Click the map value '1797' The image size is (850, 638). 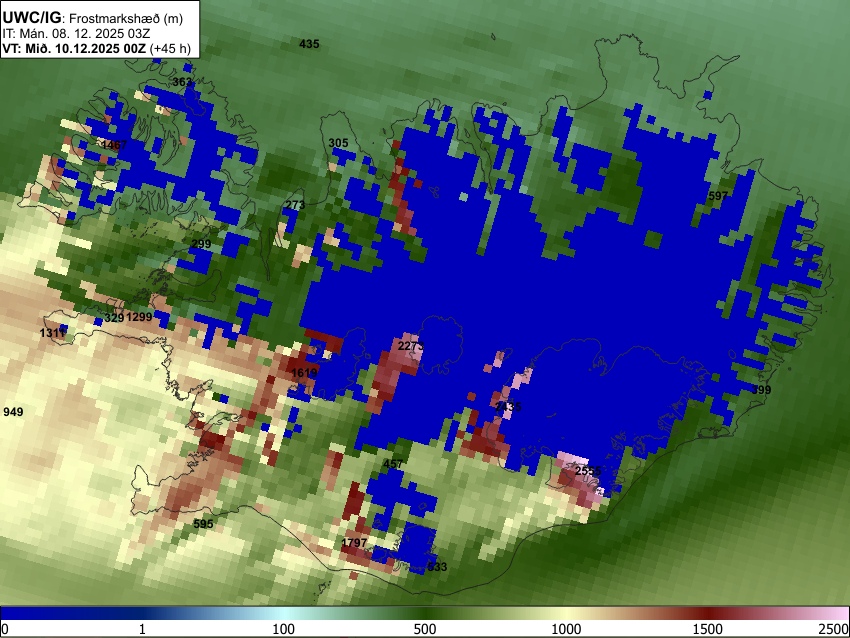coord(355,543)
